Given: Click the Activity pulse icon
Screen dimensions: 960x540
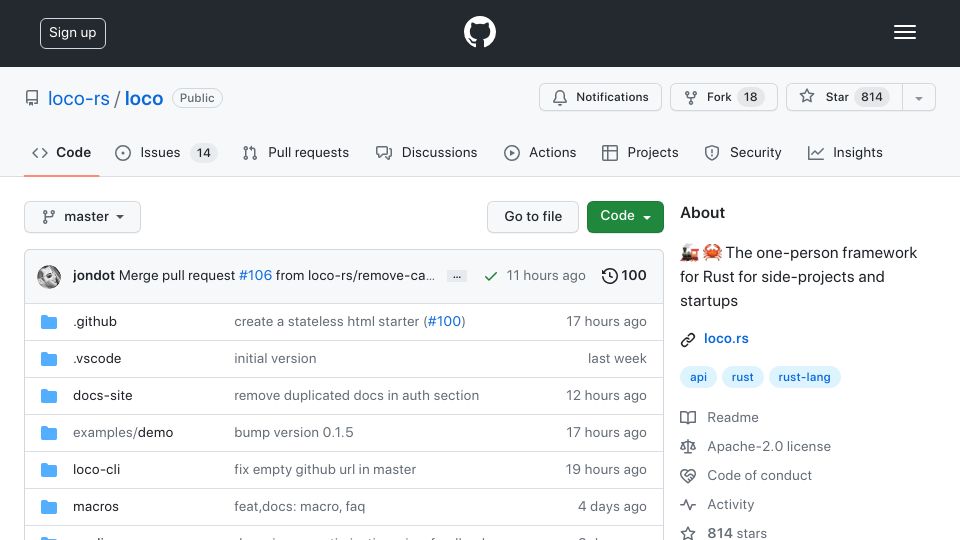Looking at the screenshot, I should (x=688, y=504).
